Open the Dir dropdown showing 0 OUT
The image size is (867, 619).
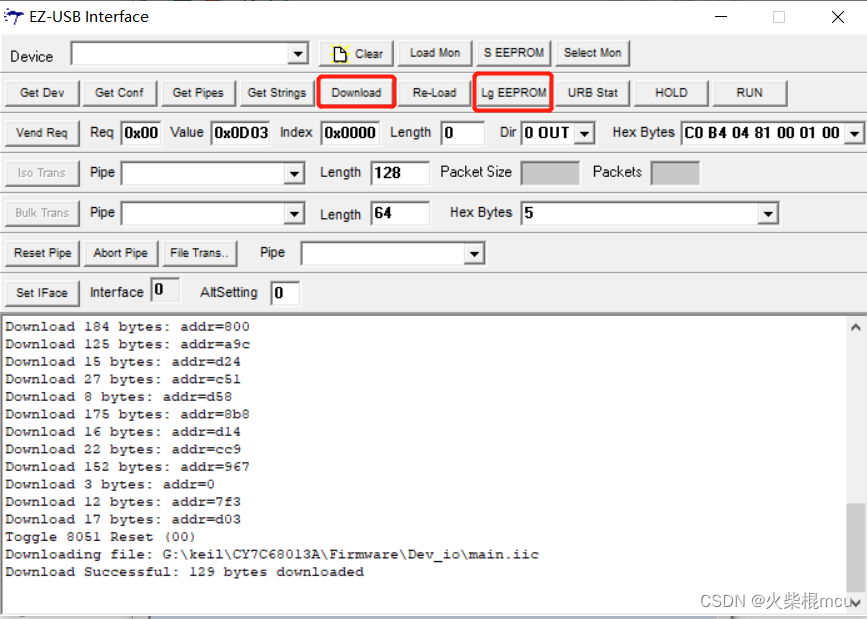click(584, 133)
